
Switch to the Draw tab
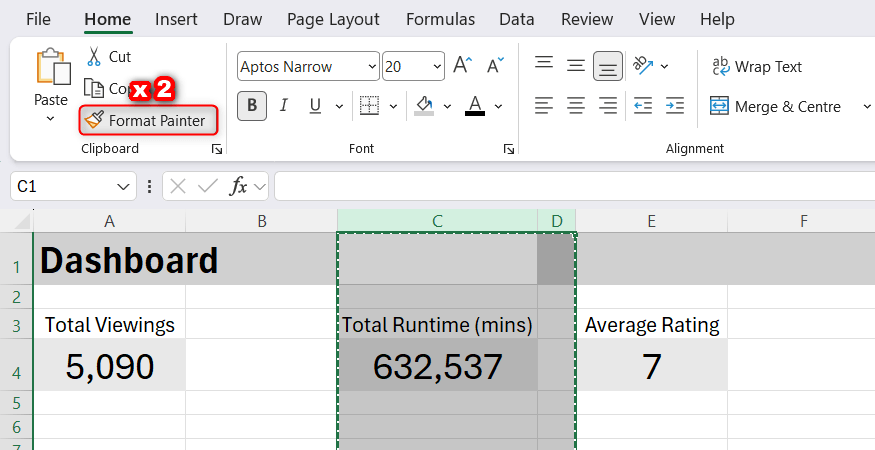[x=243, y=19]
